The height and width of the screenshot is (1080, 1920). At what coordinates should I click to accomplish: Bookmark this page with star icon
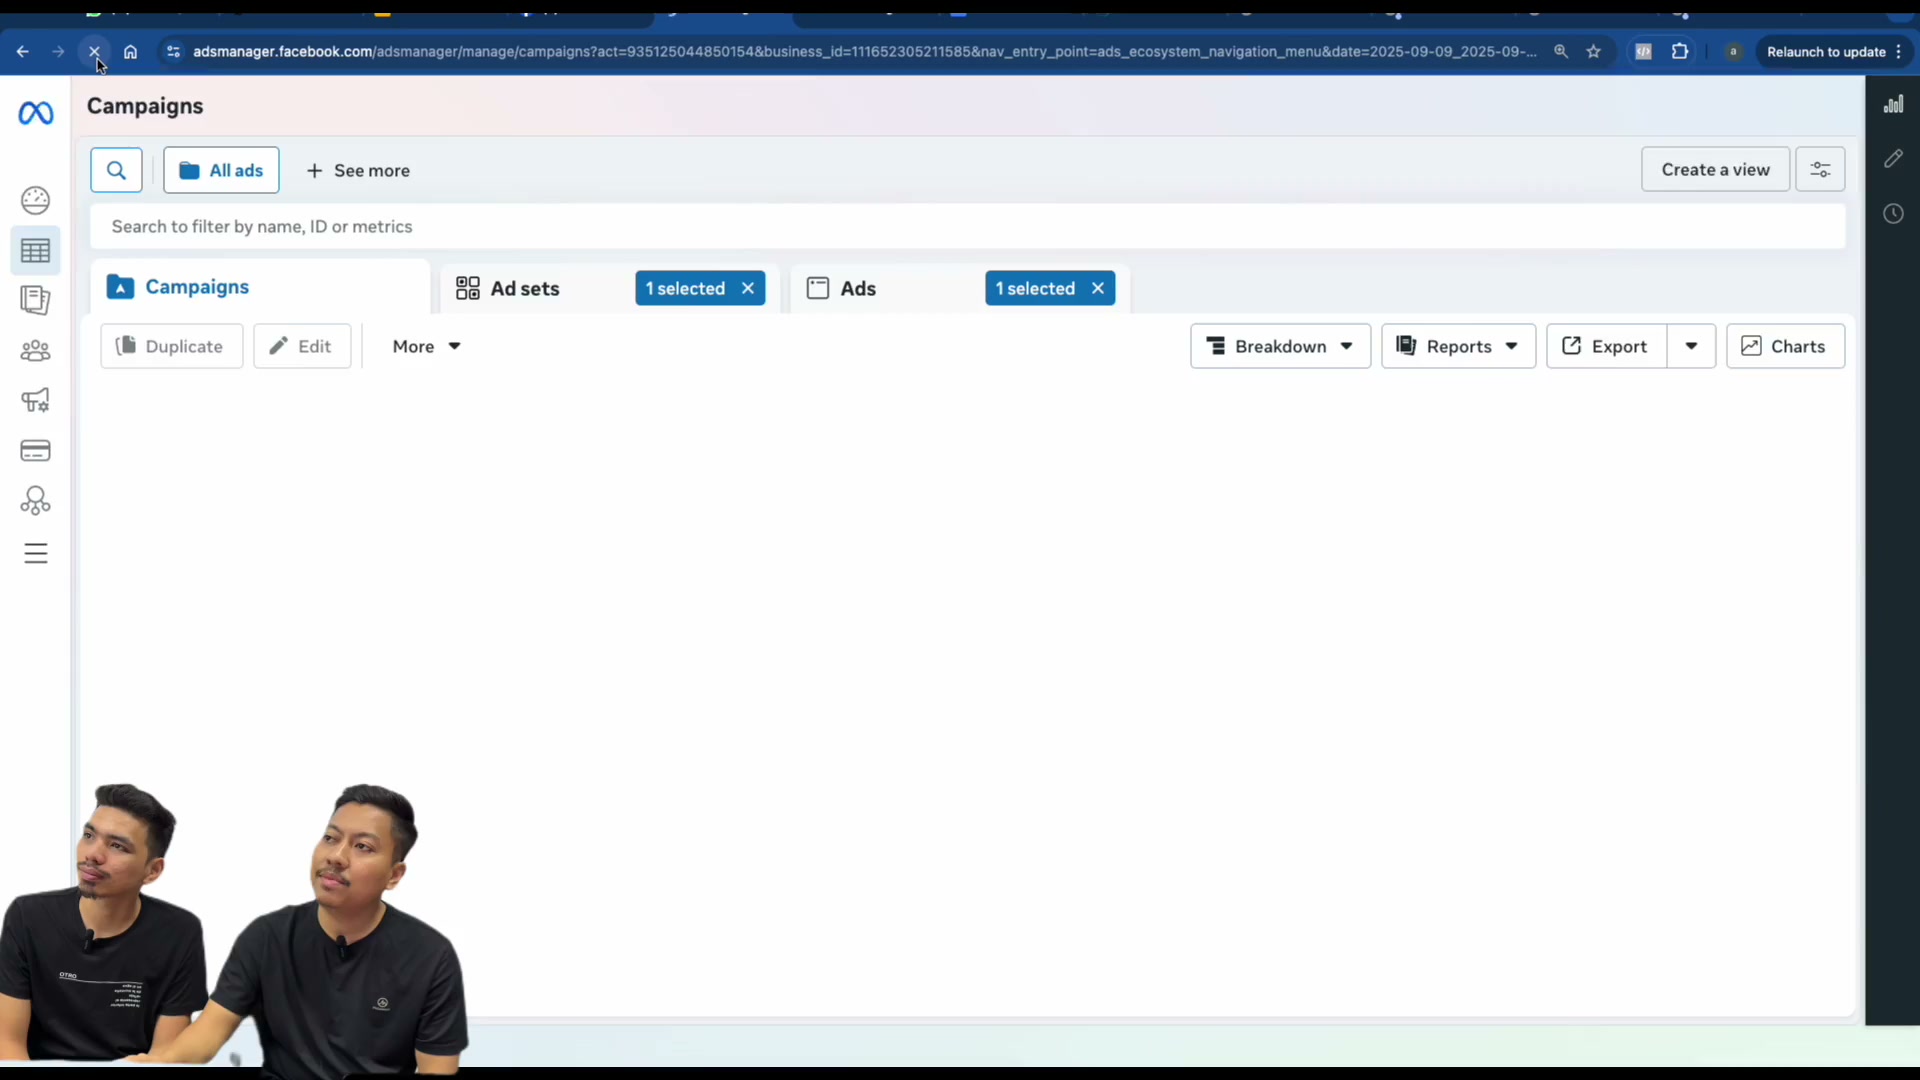tap(1594, 52)
